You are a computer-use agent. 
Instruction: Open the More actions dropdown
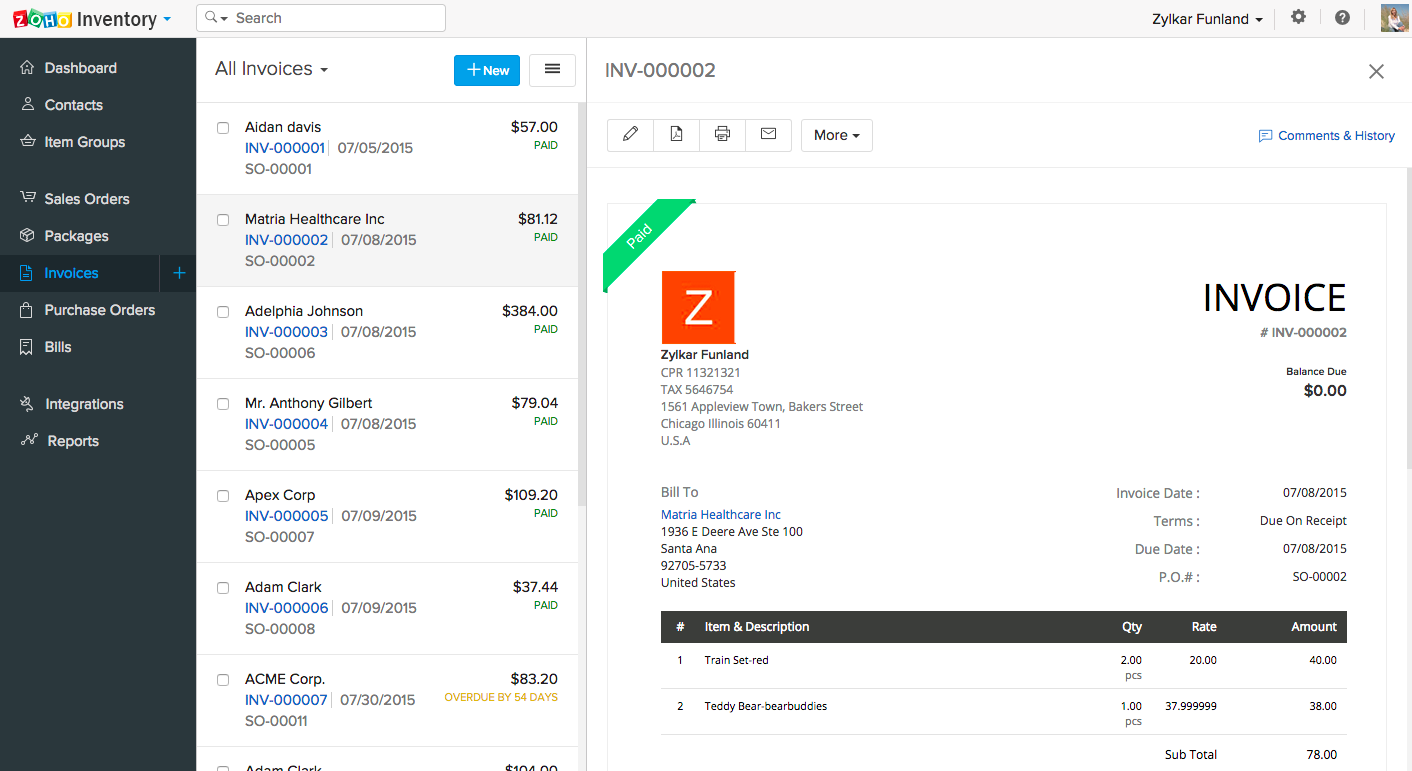click(x=837, y=135)
